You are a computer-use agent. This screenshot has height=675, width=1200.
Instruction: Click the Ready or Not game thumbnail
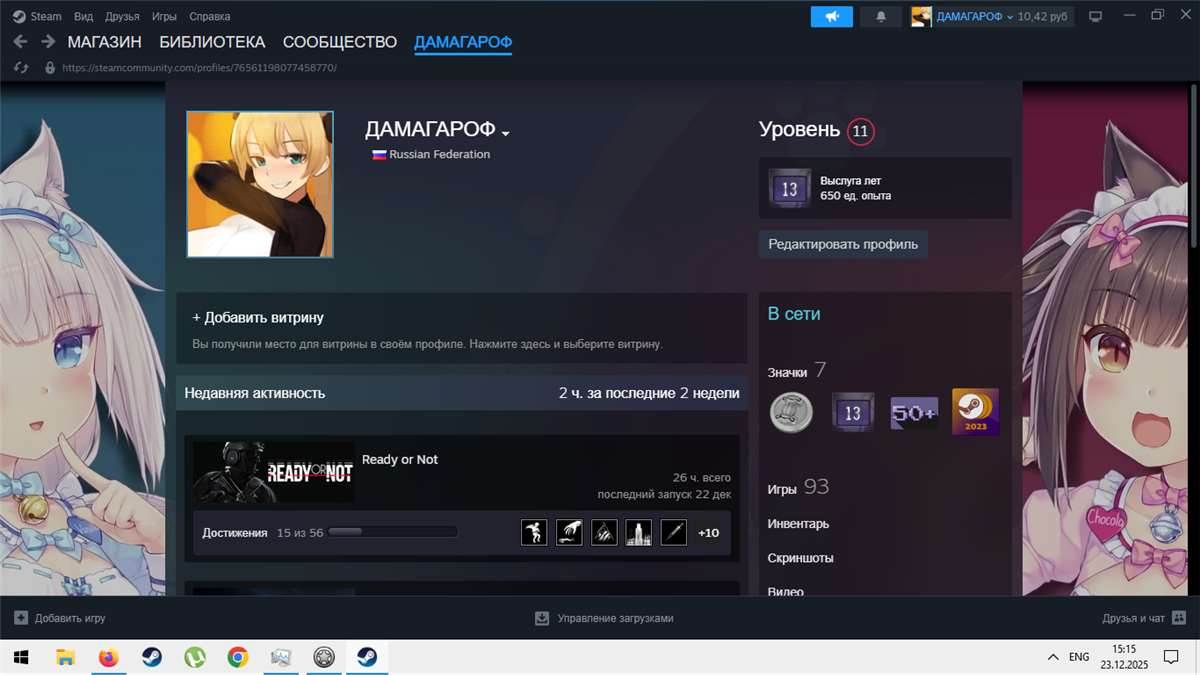274,472
